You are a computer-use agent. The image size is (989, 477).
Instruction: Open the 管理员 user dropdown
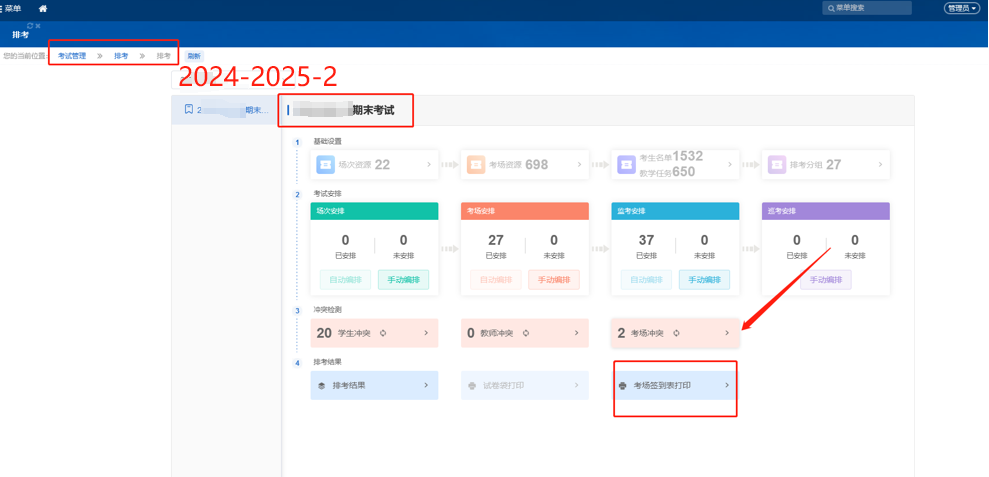pyautogui.click(x=961, y=8)
